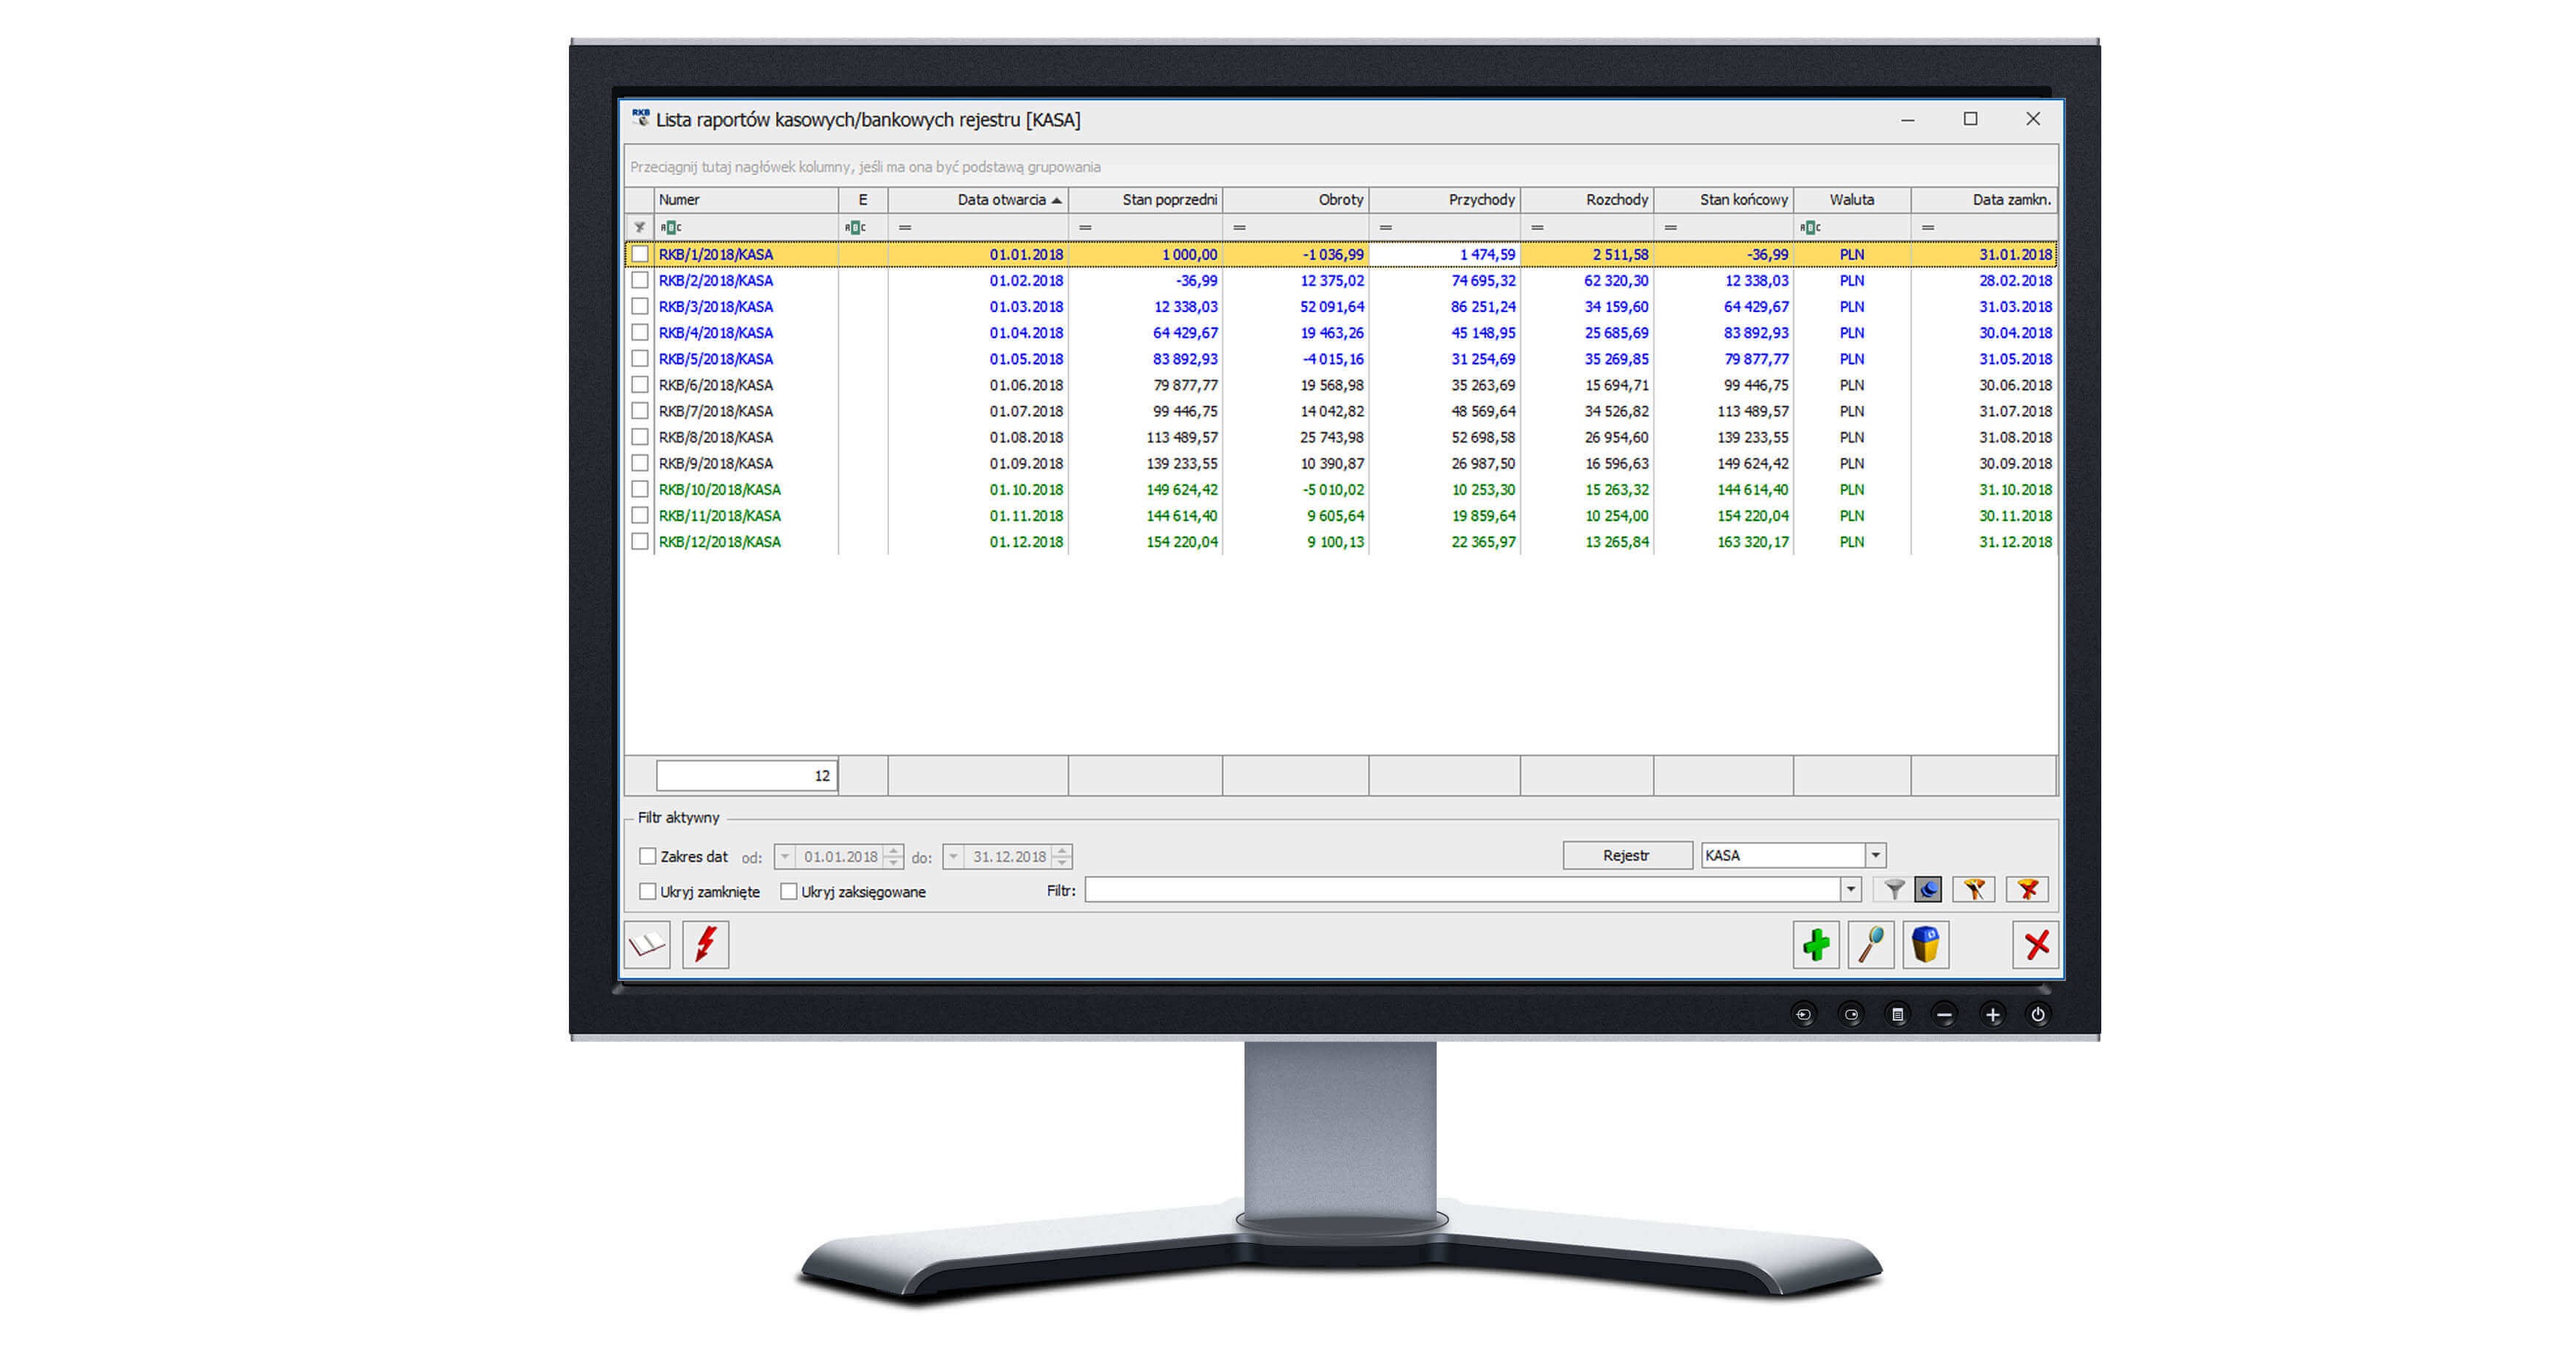Click equals filter operator under Przychody
Image resolution: width=2576 pixels, height=1360 pixels.
(x=1385, y=228)
